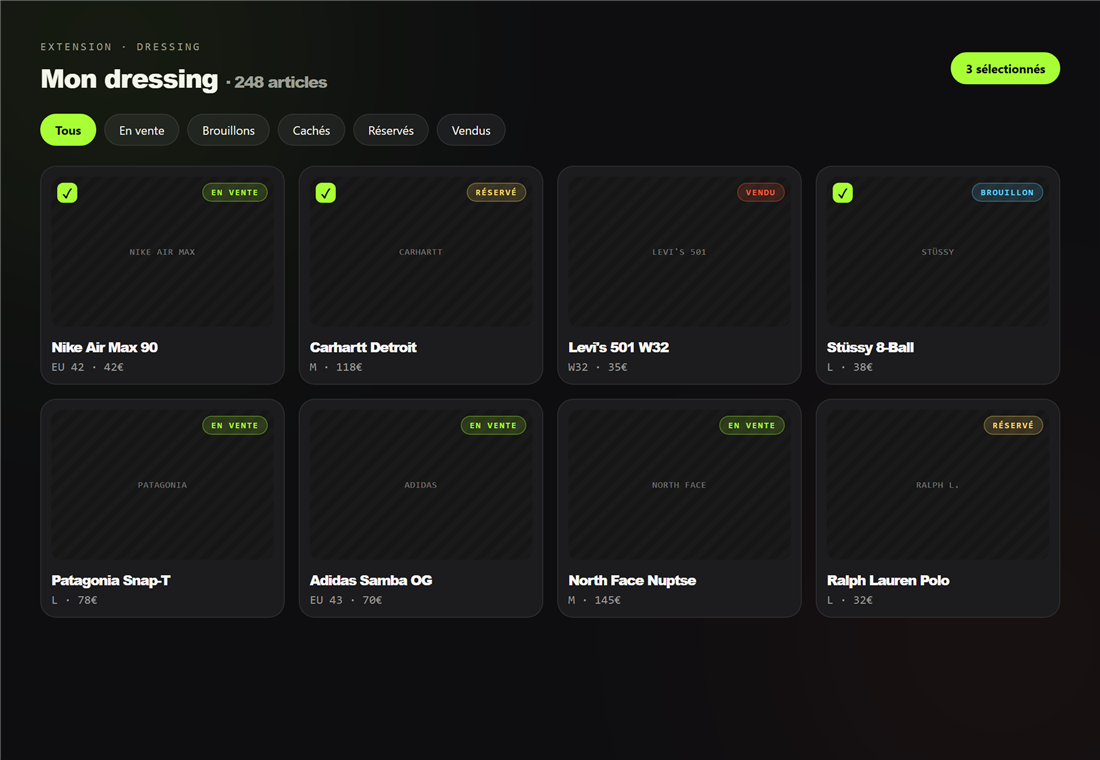
Task: Click EN VENTE badge on Patagonia card
Action: click(x=235, y=425)
